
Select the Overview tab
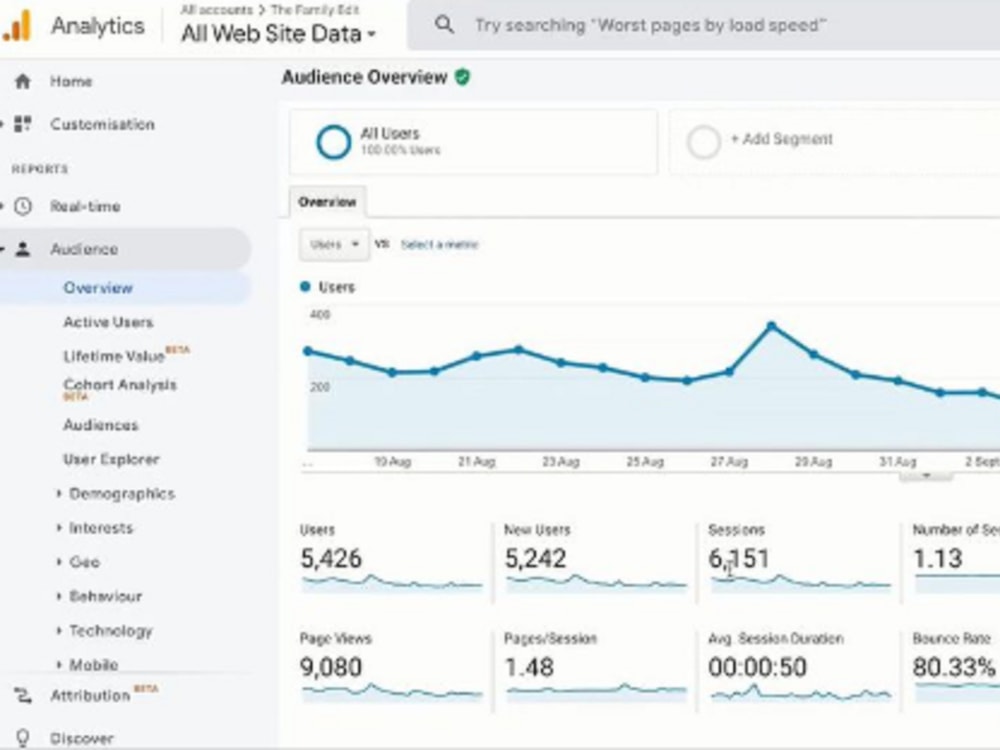point(327,202)
